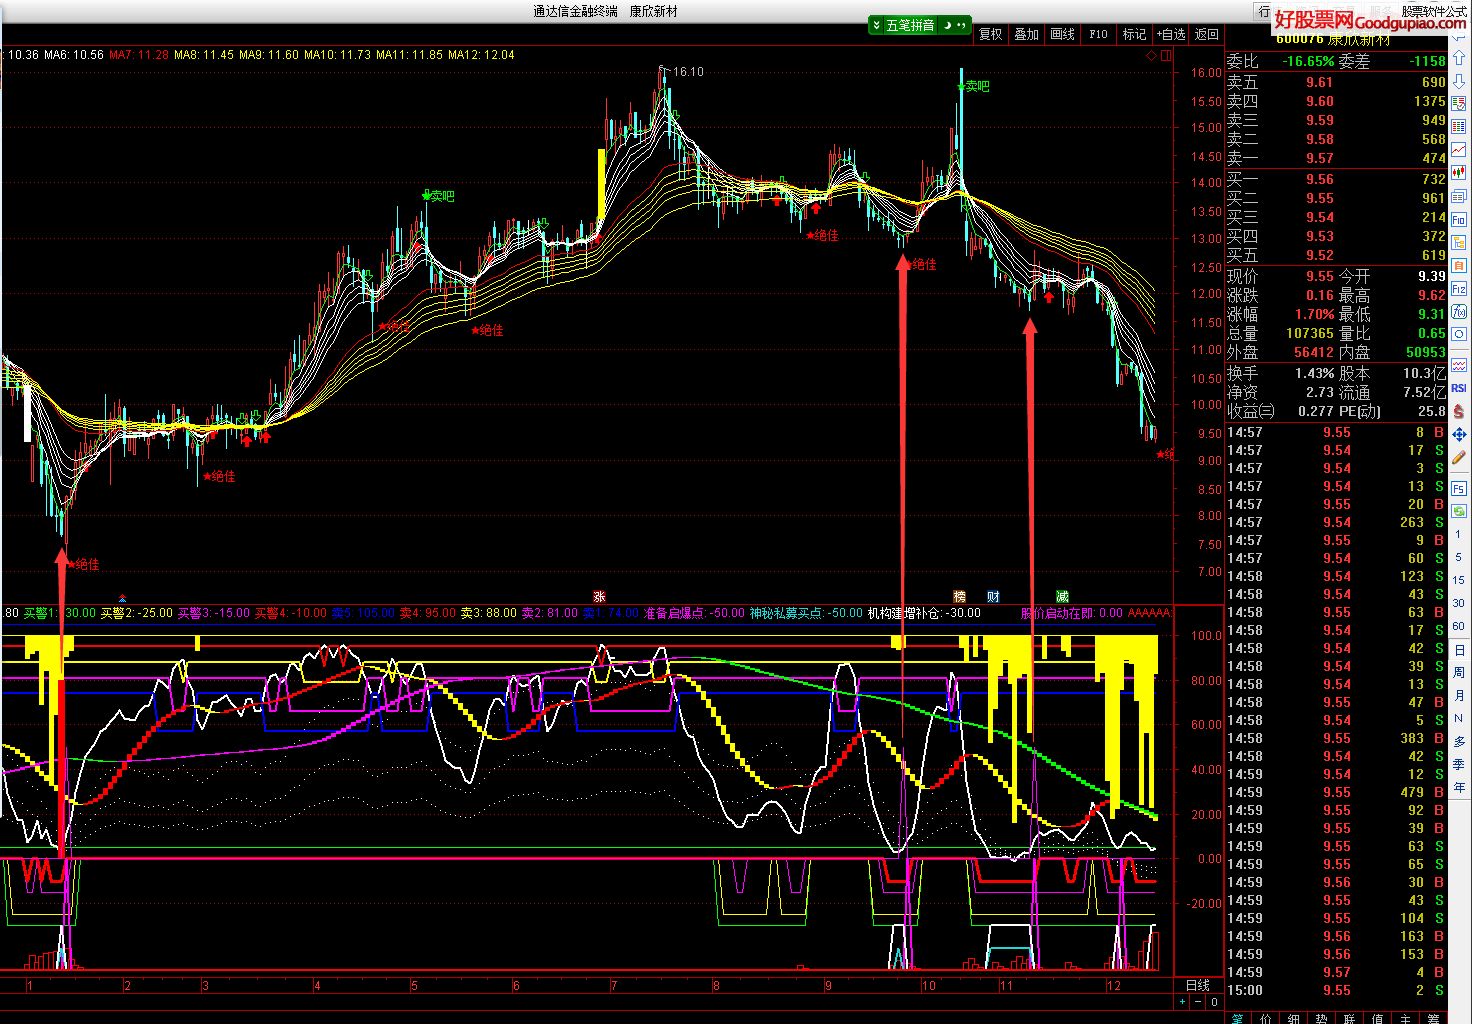Click the orange document icon in sidebar
The height and width of the screenshot is (1024, 1472).
pos(1458,265)
